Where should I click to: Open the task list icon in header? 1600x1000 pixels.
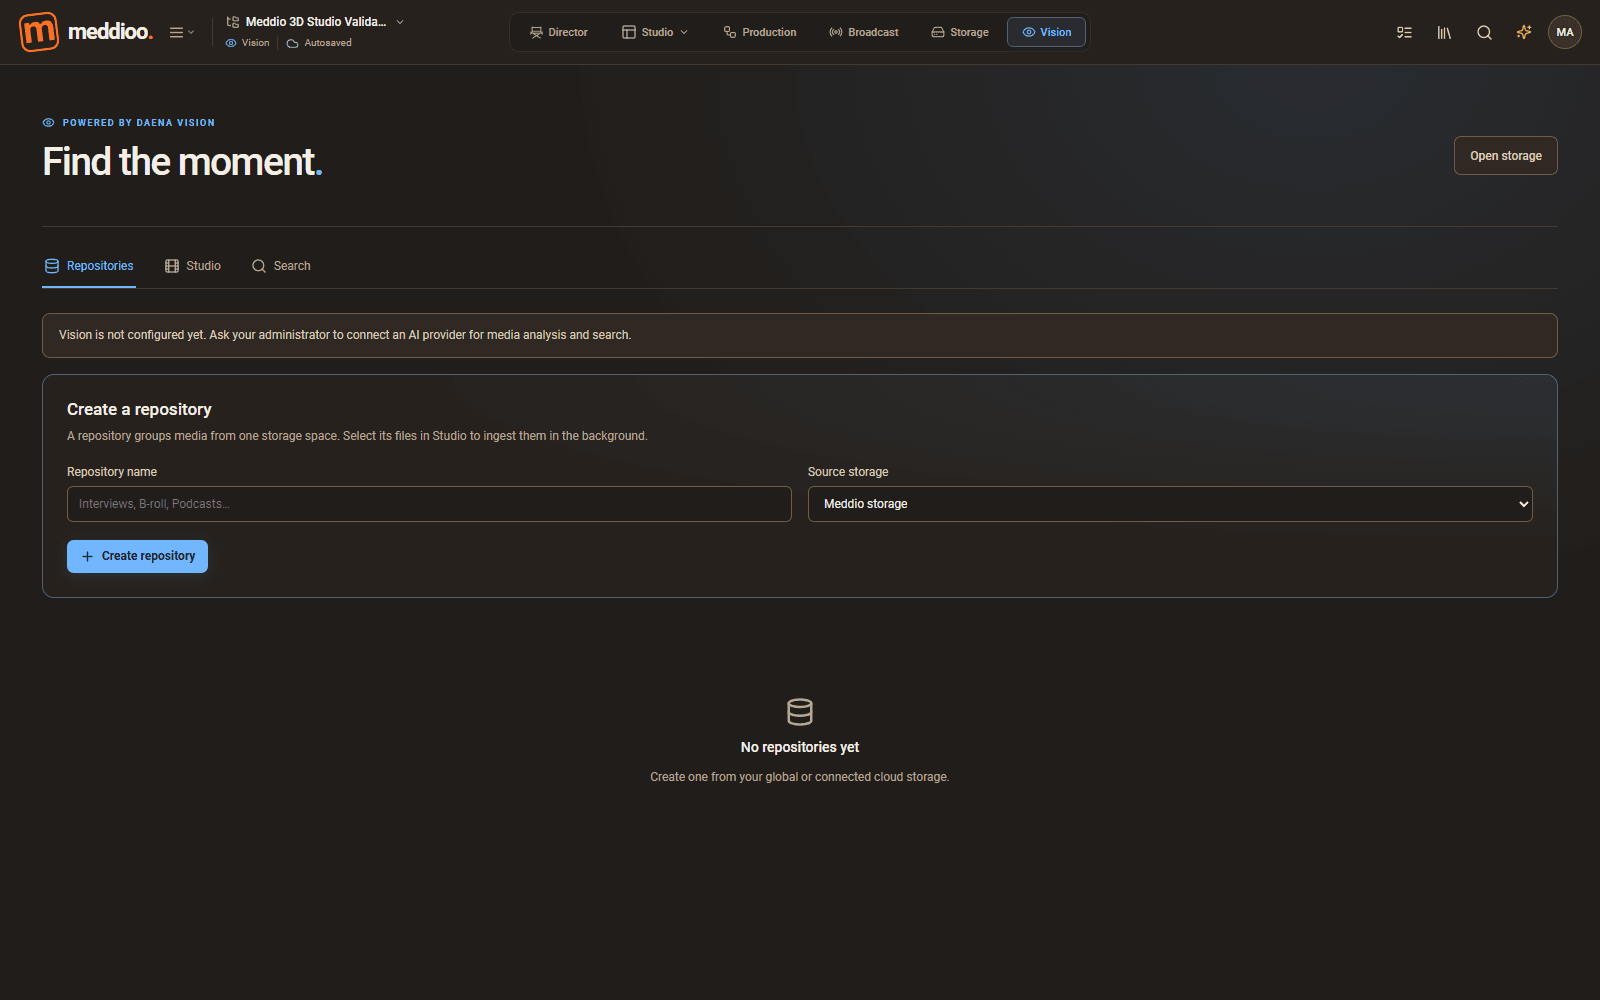pyautogui.click(x=1404, y=32)
